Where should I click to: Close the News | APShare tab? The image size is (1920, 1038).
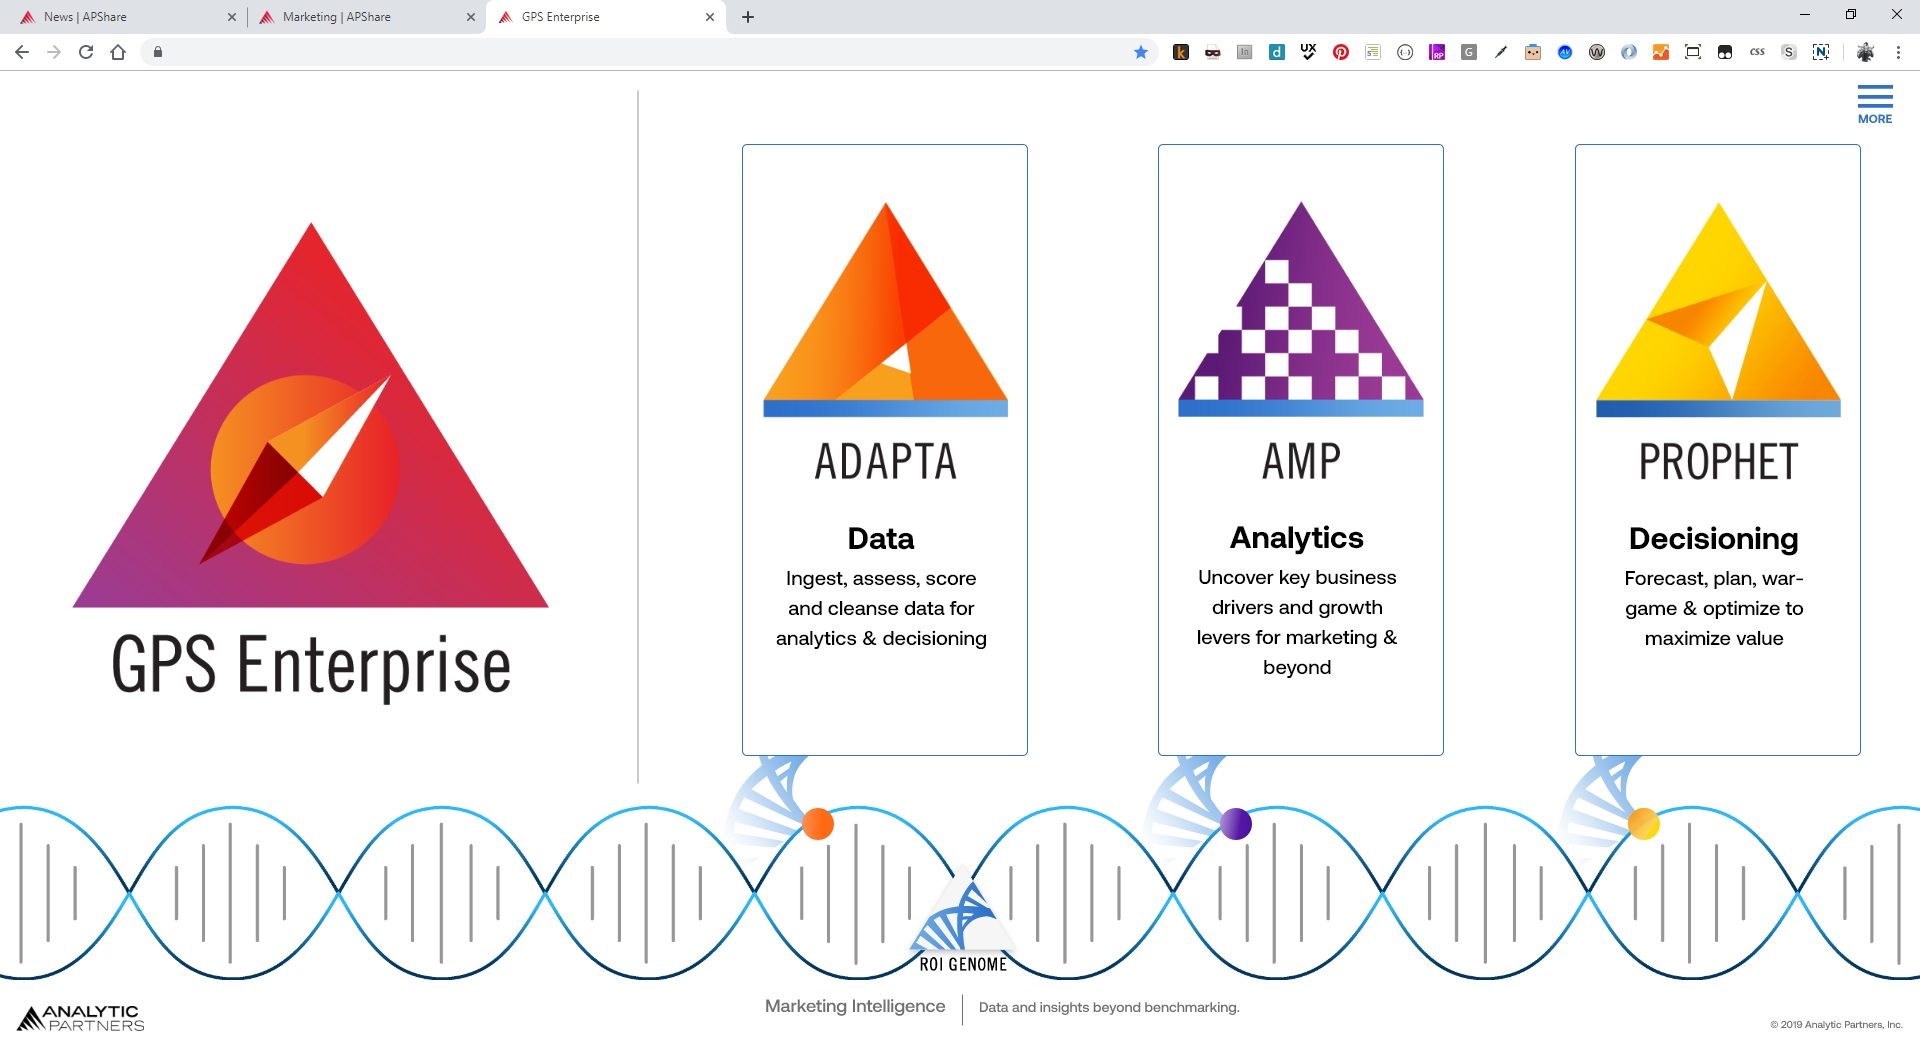click(232, 17)
